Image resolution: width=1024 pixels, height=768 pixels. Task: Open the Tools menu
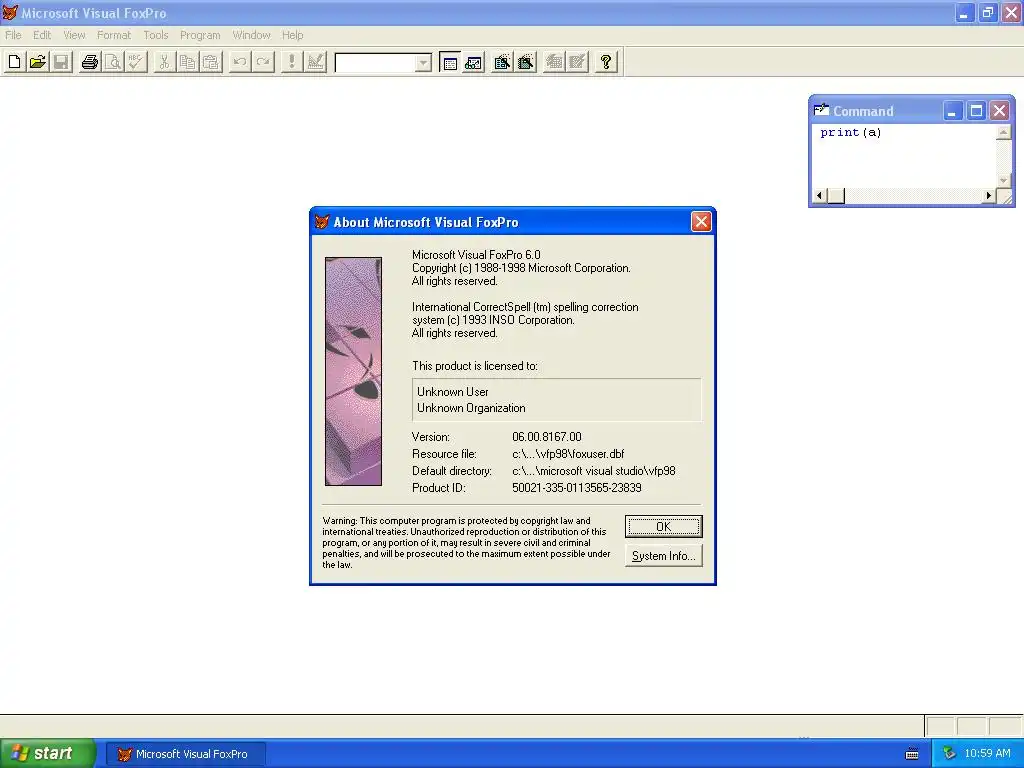(155, 35)
